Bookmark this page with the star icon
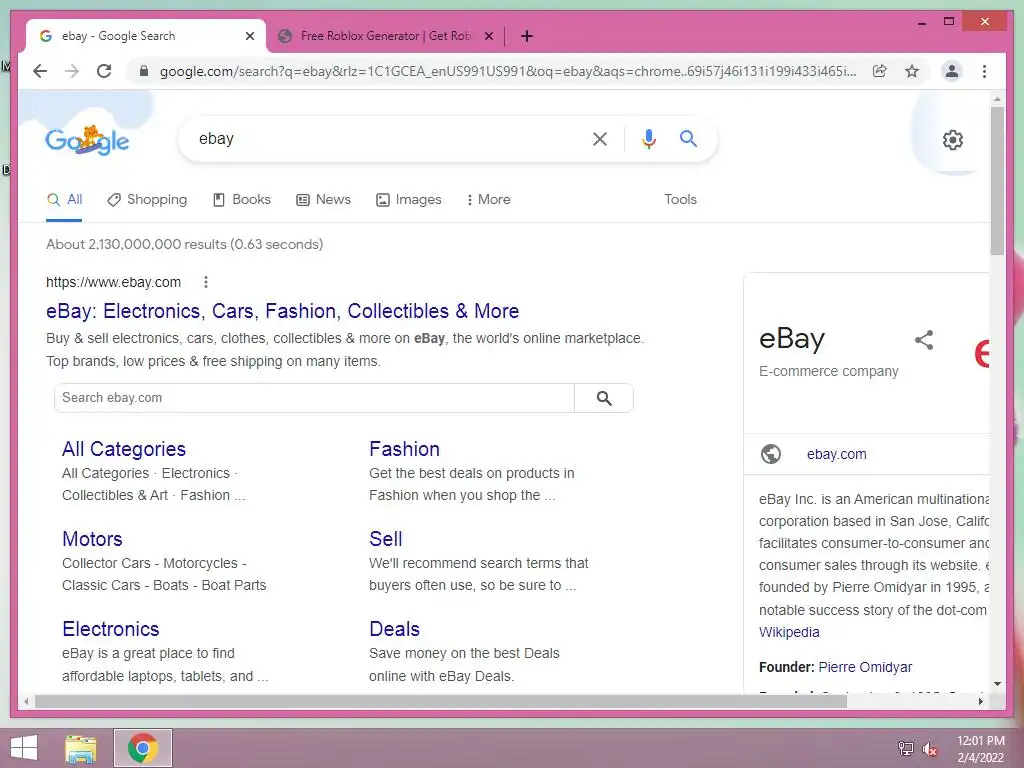This screenshot has width=1024, height=768. coord(912,71)
